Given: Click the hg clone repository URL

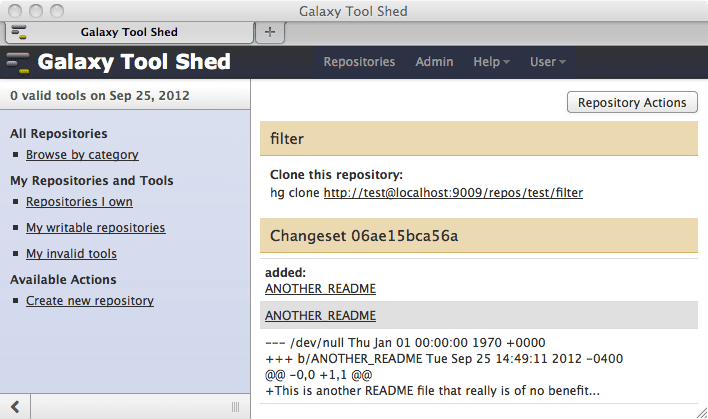Looking at the screenshot, I should [452, 192].
